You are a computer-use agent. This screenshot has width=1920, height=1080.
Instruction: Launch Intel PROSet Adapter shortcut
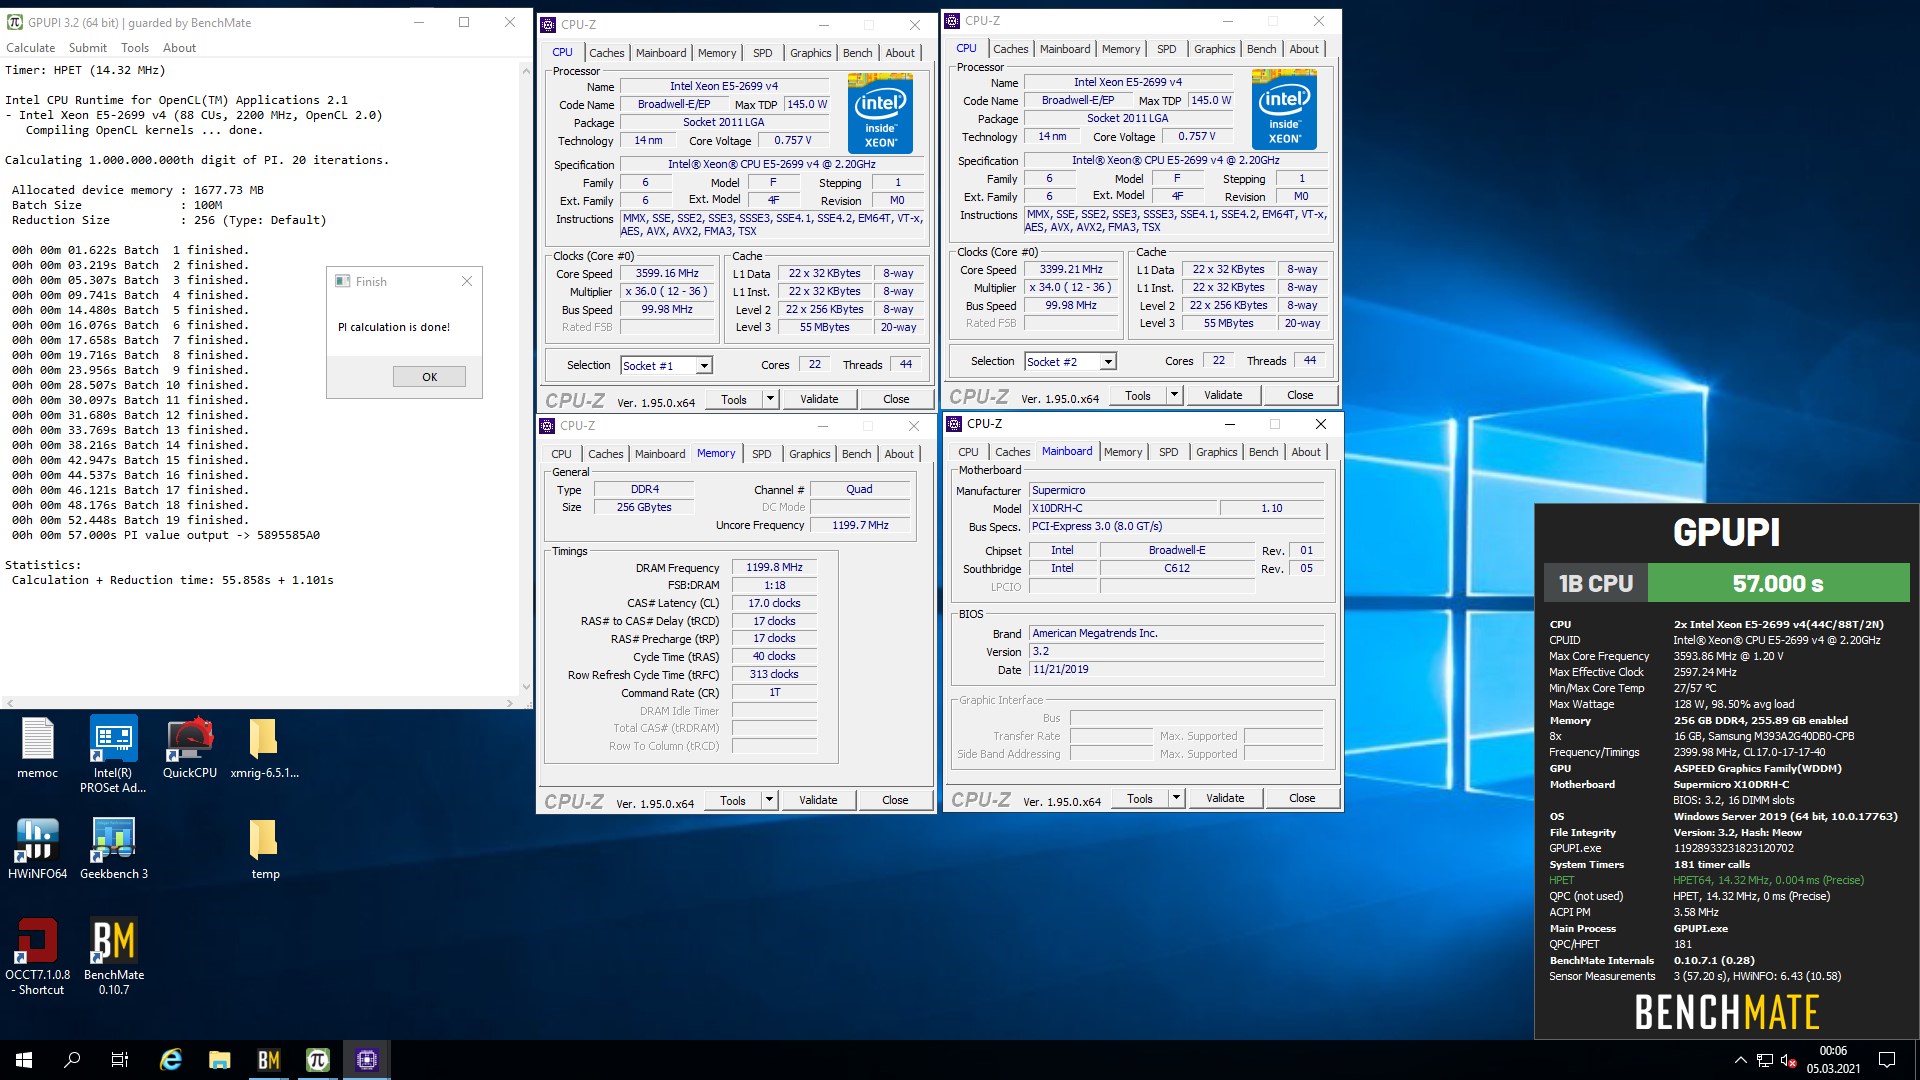(x=113, y=755)
